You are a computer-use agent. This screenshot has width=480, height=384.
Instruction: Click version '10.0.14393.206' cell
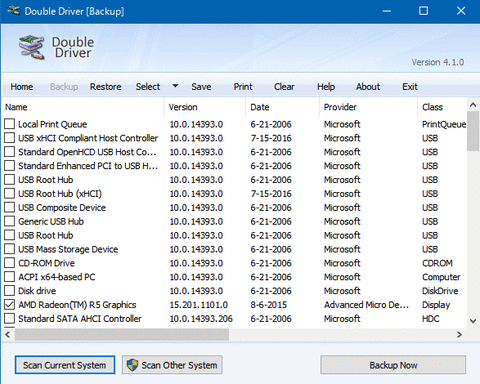click(201, 318)
